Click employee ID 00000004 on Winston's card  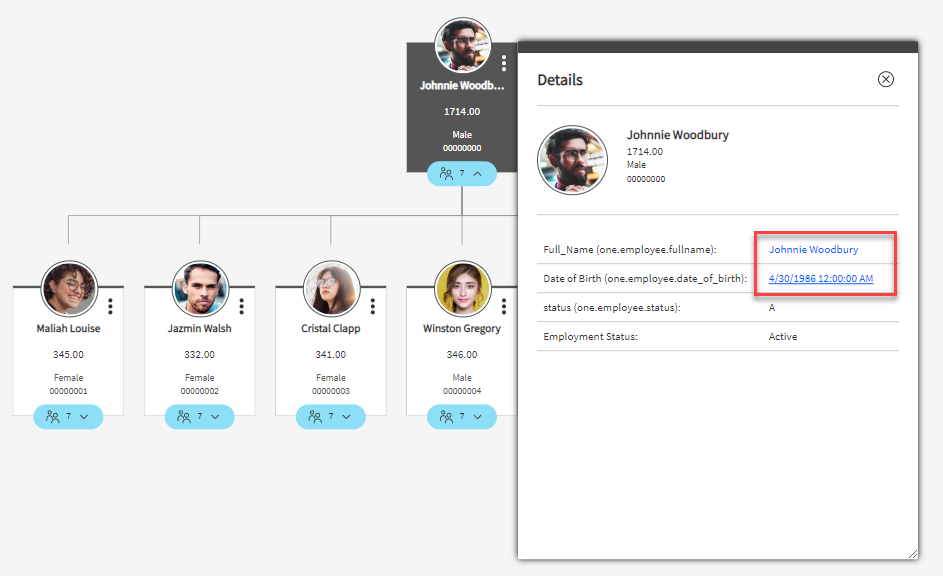tap(462, 391)
